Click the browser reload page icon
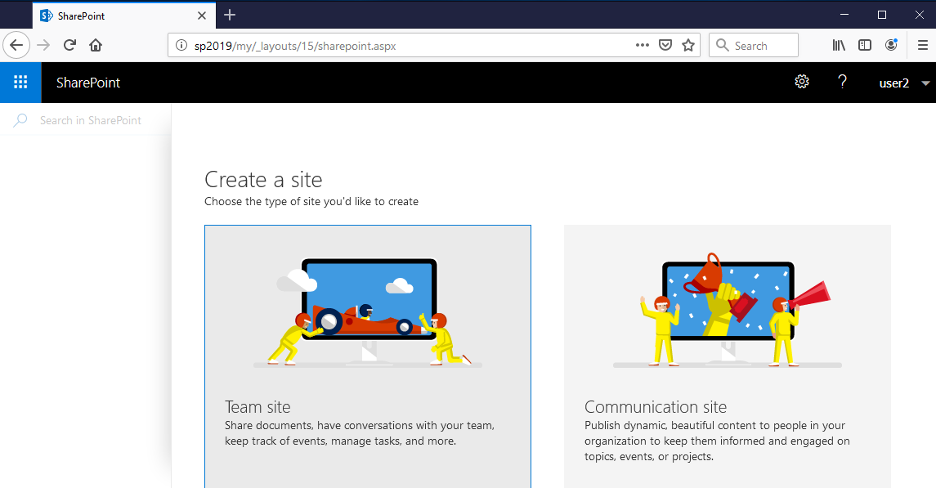936x488 pixels. coord(70,45)
